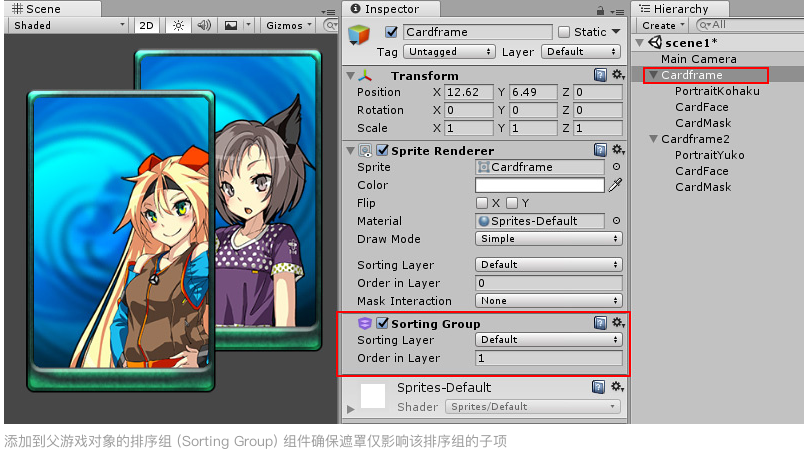Open Sprite Renderer help reference icon

point(600,150)
